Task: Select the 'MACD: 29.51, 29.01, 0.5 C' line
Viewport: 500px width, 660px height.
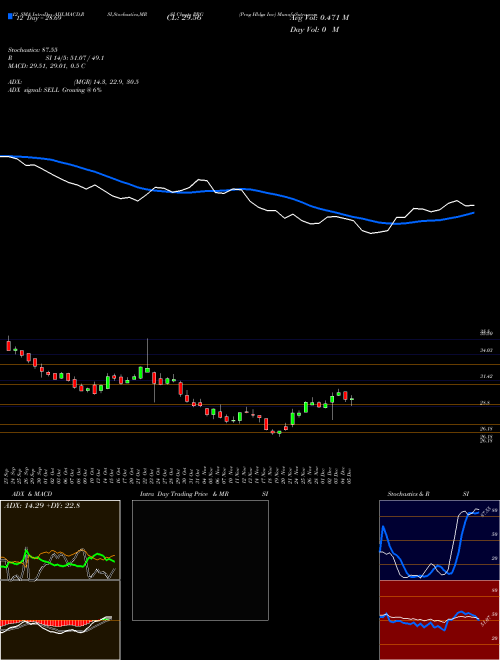Action: [46, 66]
